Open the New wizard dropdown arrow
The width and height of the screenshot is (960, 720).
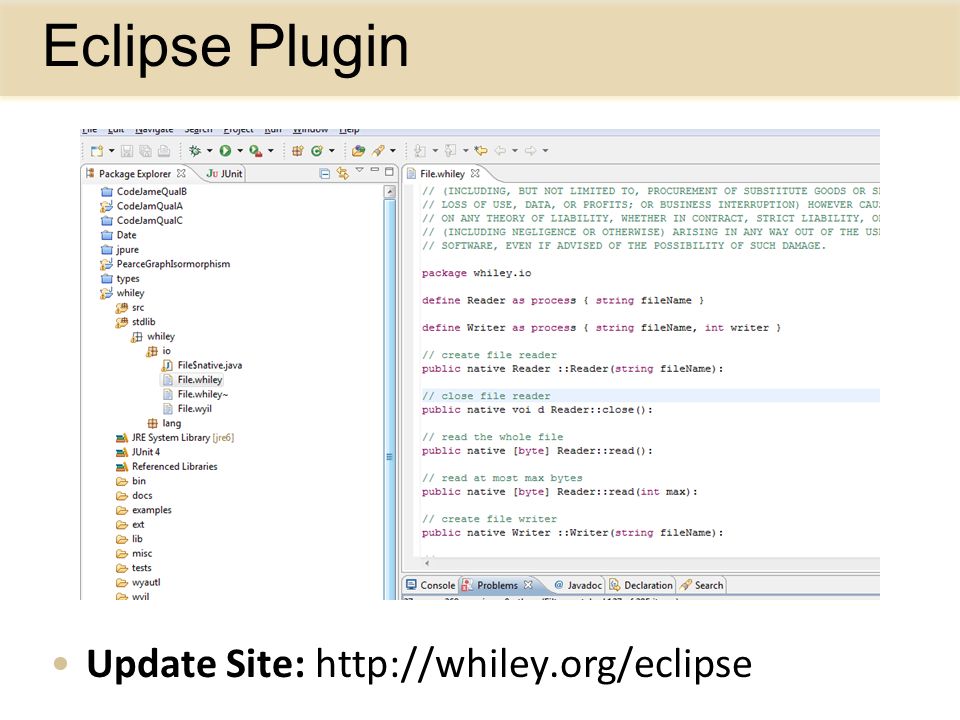[111, 151]
